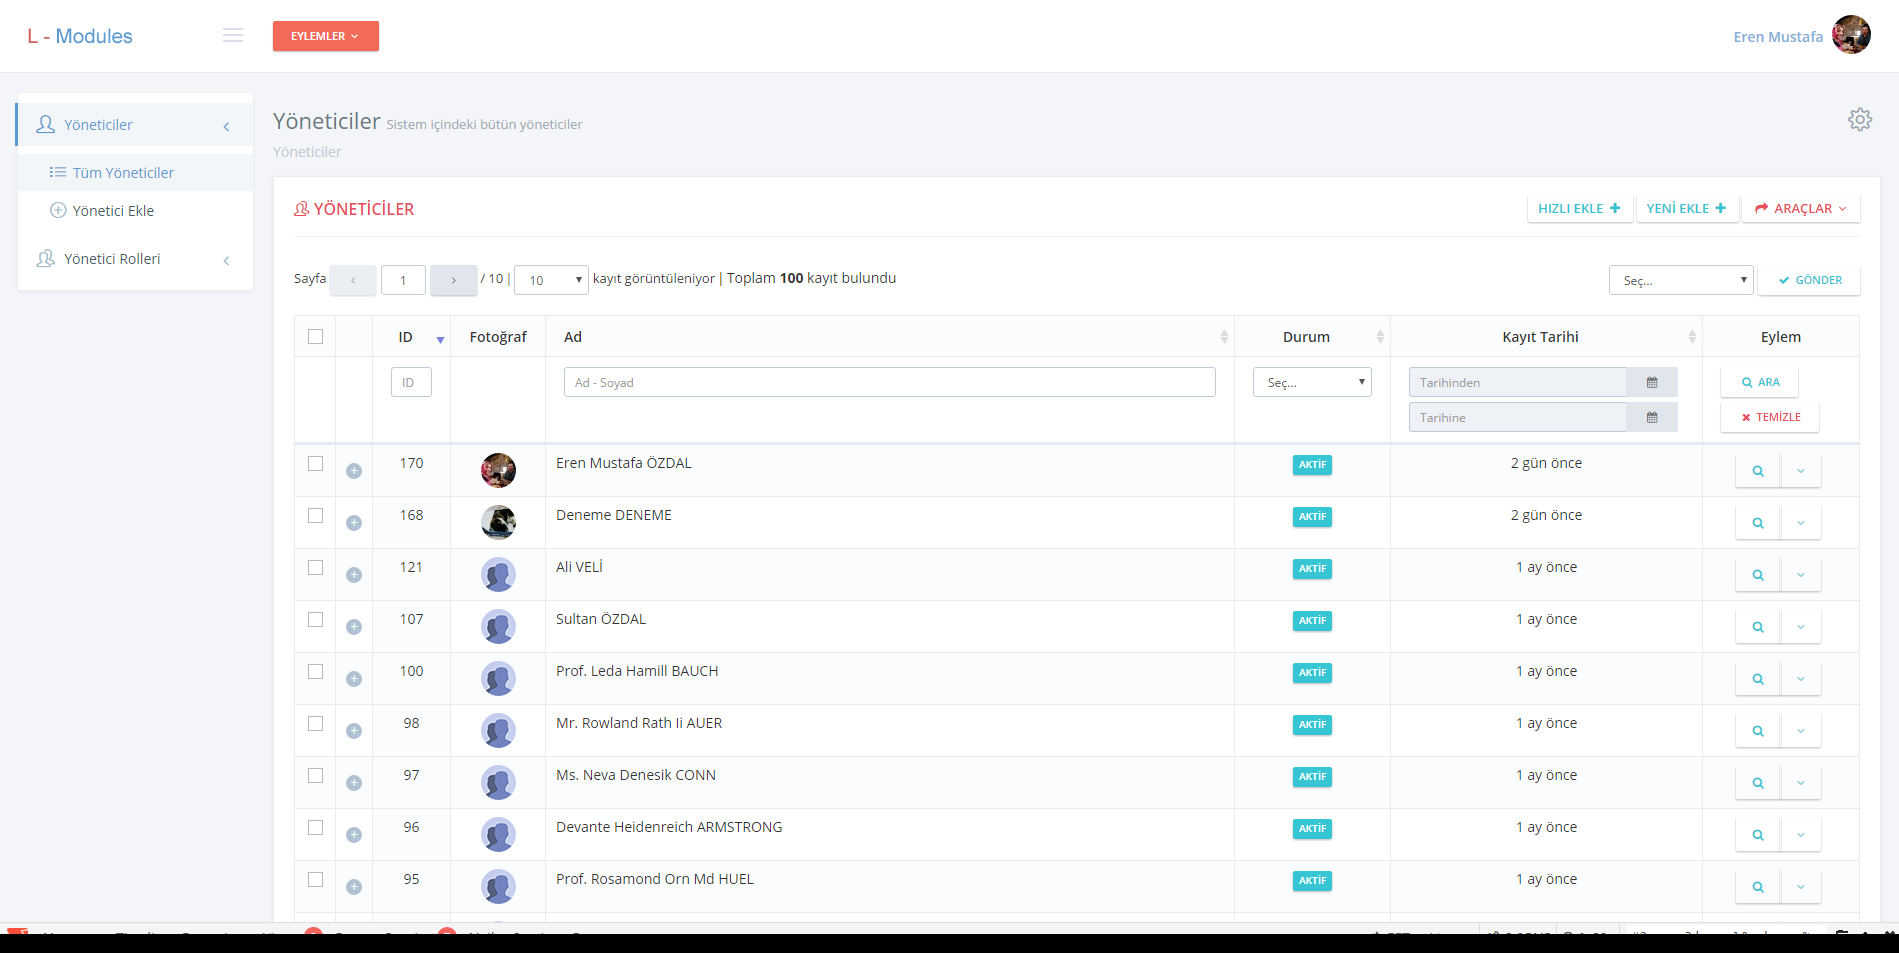Open the Tarihinden calendar picker icon
The width and height of the screenshot is (1899, 953).
(1652, 383)
